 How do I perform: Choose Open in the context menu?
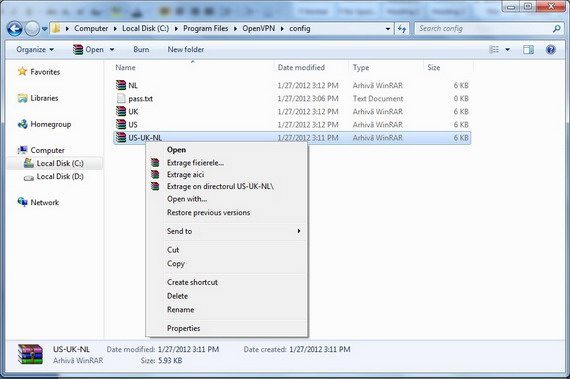click(227, 150)
